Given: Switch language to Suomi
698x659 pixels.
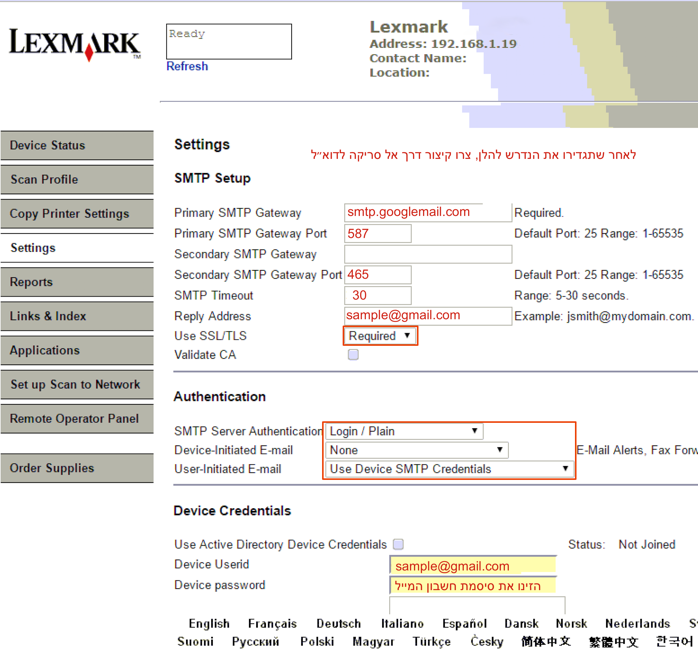Looking at the screenshot, I should coord(195,641).
